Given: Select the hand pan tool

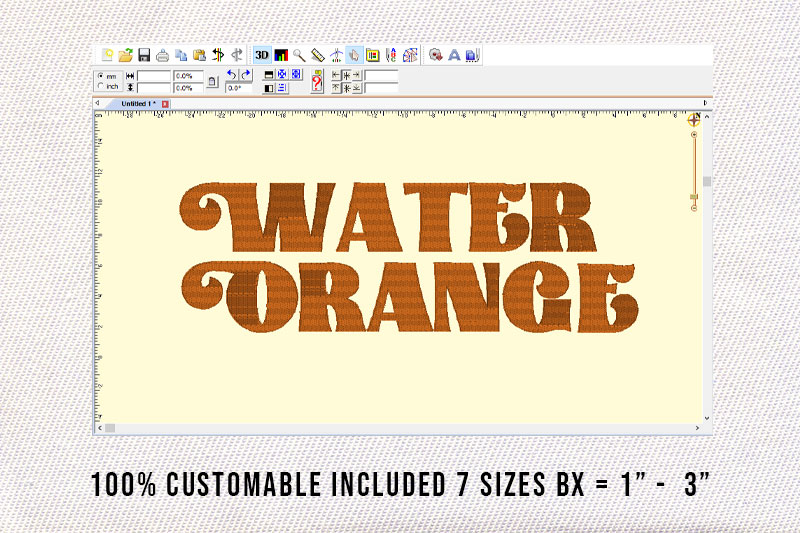Looking at the screenshot, I should coord(354,55).
